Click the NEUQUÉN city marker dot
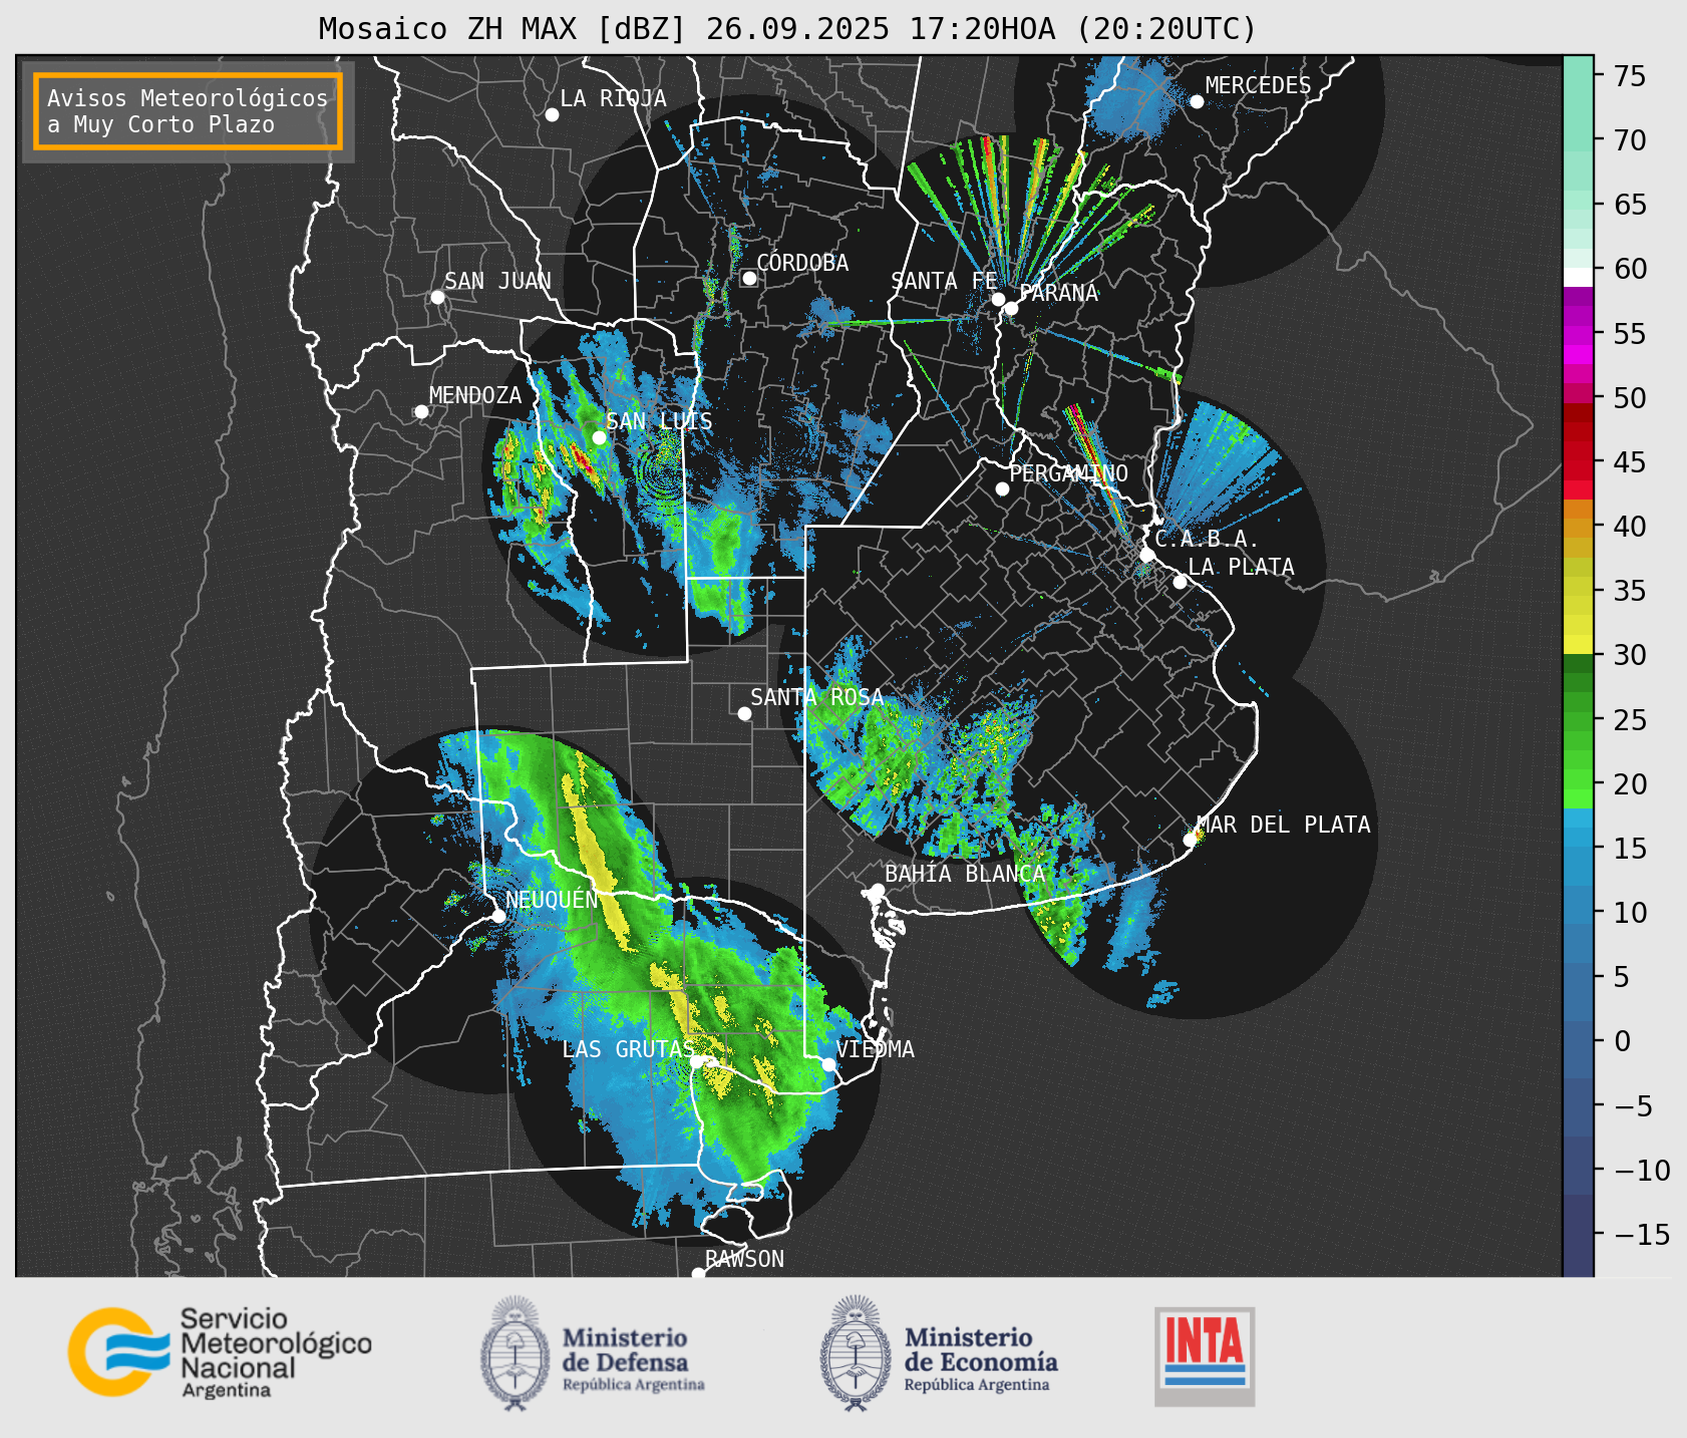 click(498, 916)
